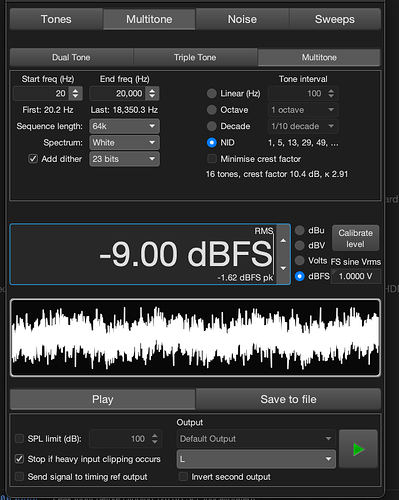Decrement the End freq stepper
This screenshot has height=500, width=399.
[152, 96]
